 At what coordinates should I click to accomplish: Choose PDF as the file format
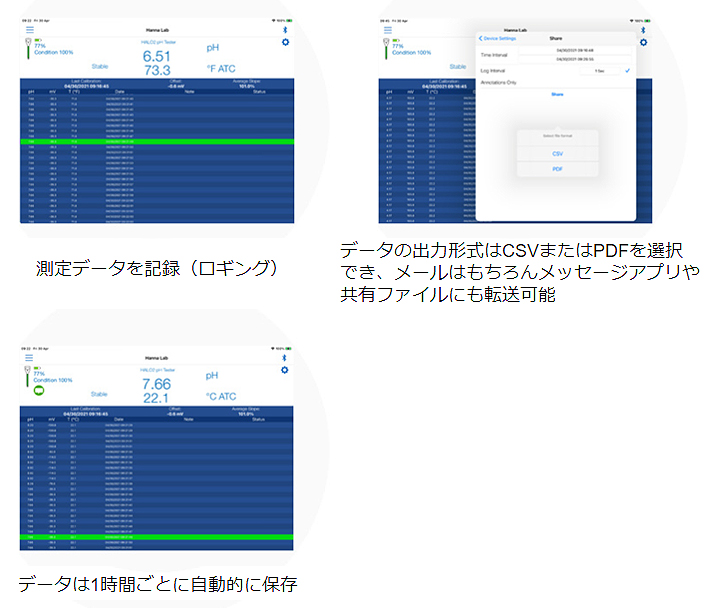coord(557,170)
